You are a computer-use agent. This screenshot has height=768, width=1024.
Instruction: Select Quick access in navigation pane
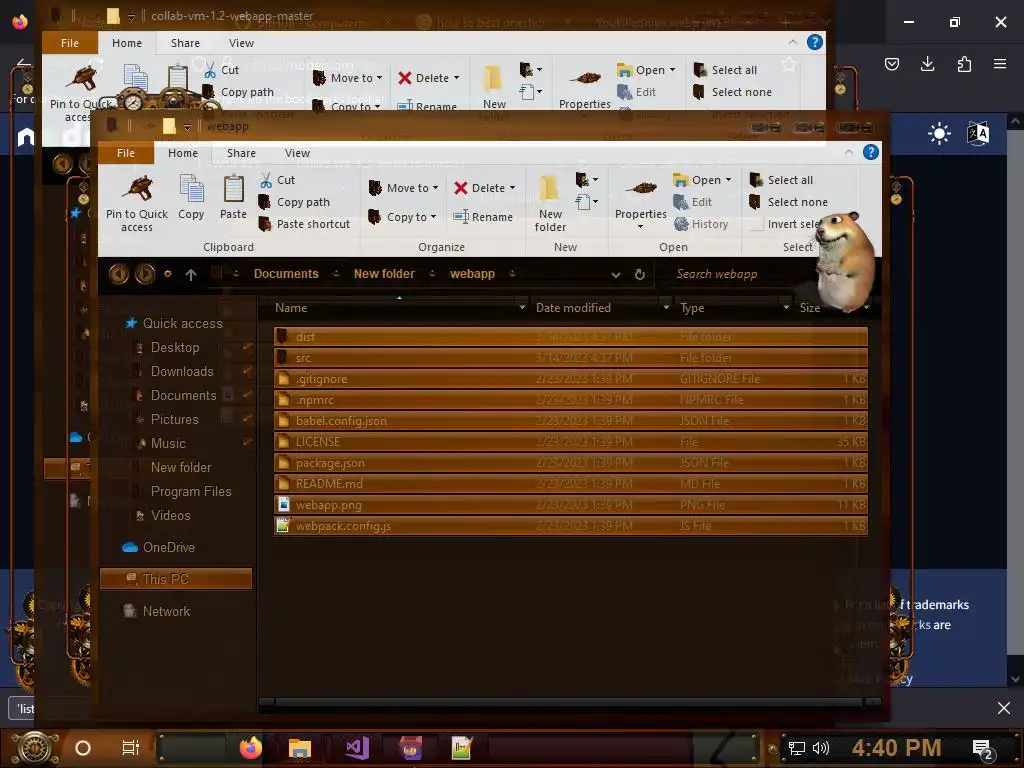point(174,323)
